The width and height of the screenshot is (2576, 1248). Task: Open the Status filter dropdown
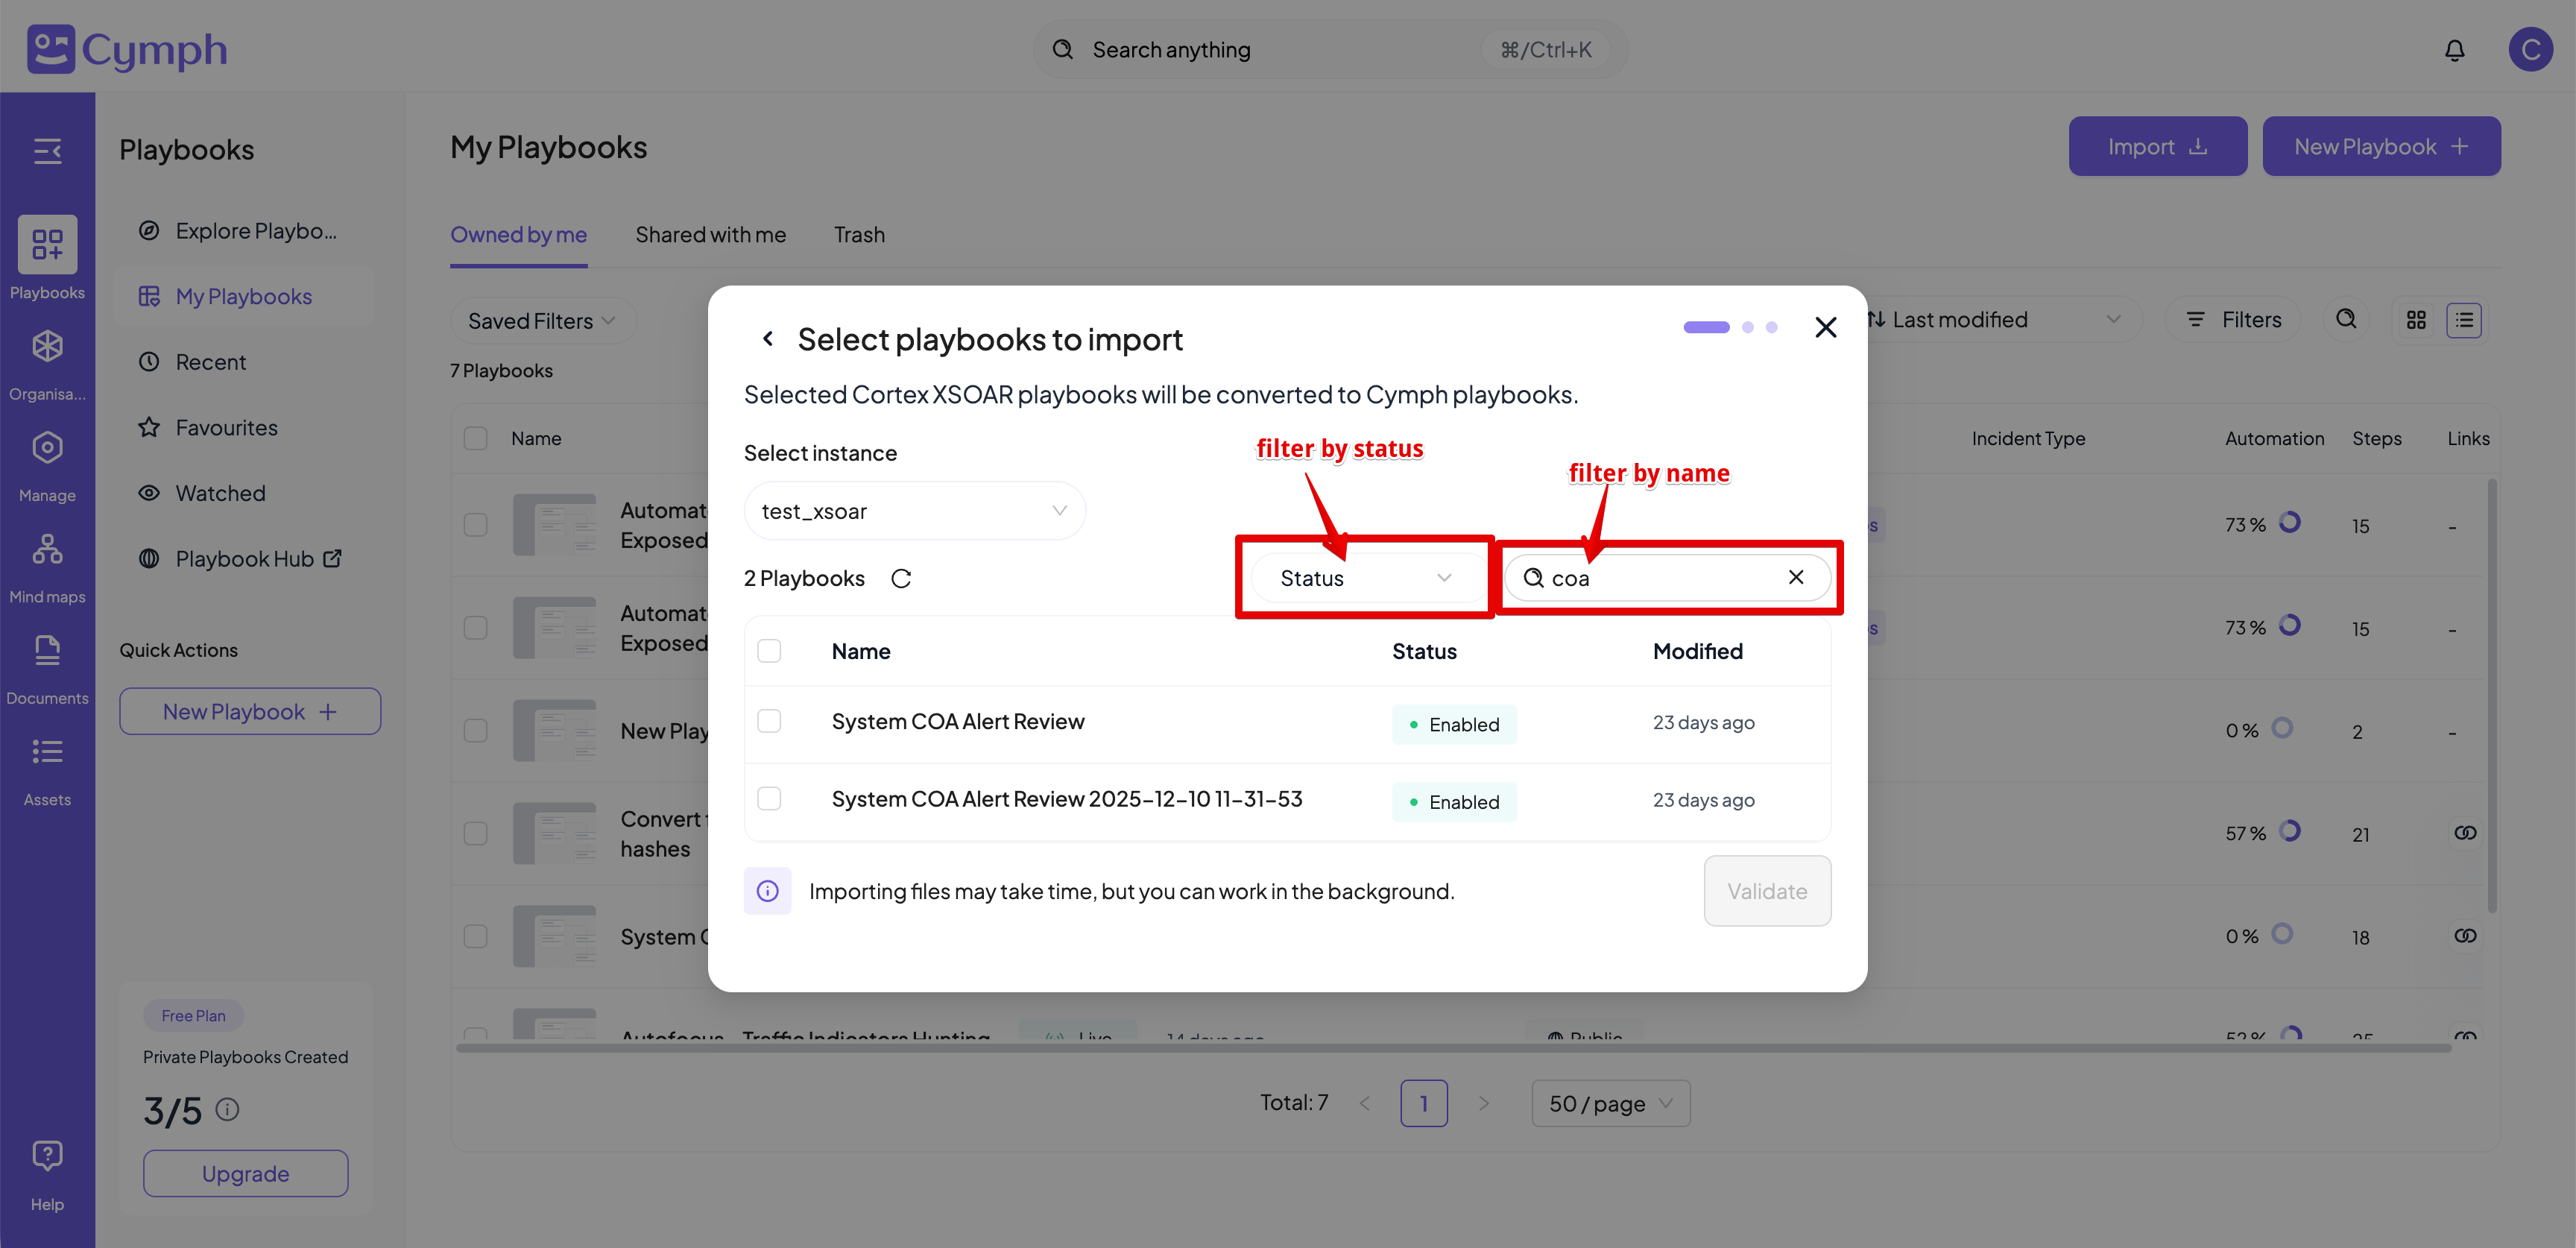tap(1365, 578)
